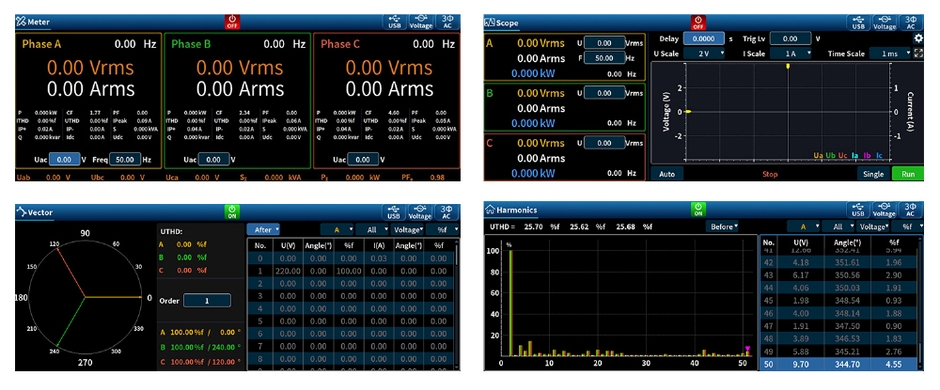Open the %f dropdown in Vector panel

click(x=443, y=229)
